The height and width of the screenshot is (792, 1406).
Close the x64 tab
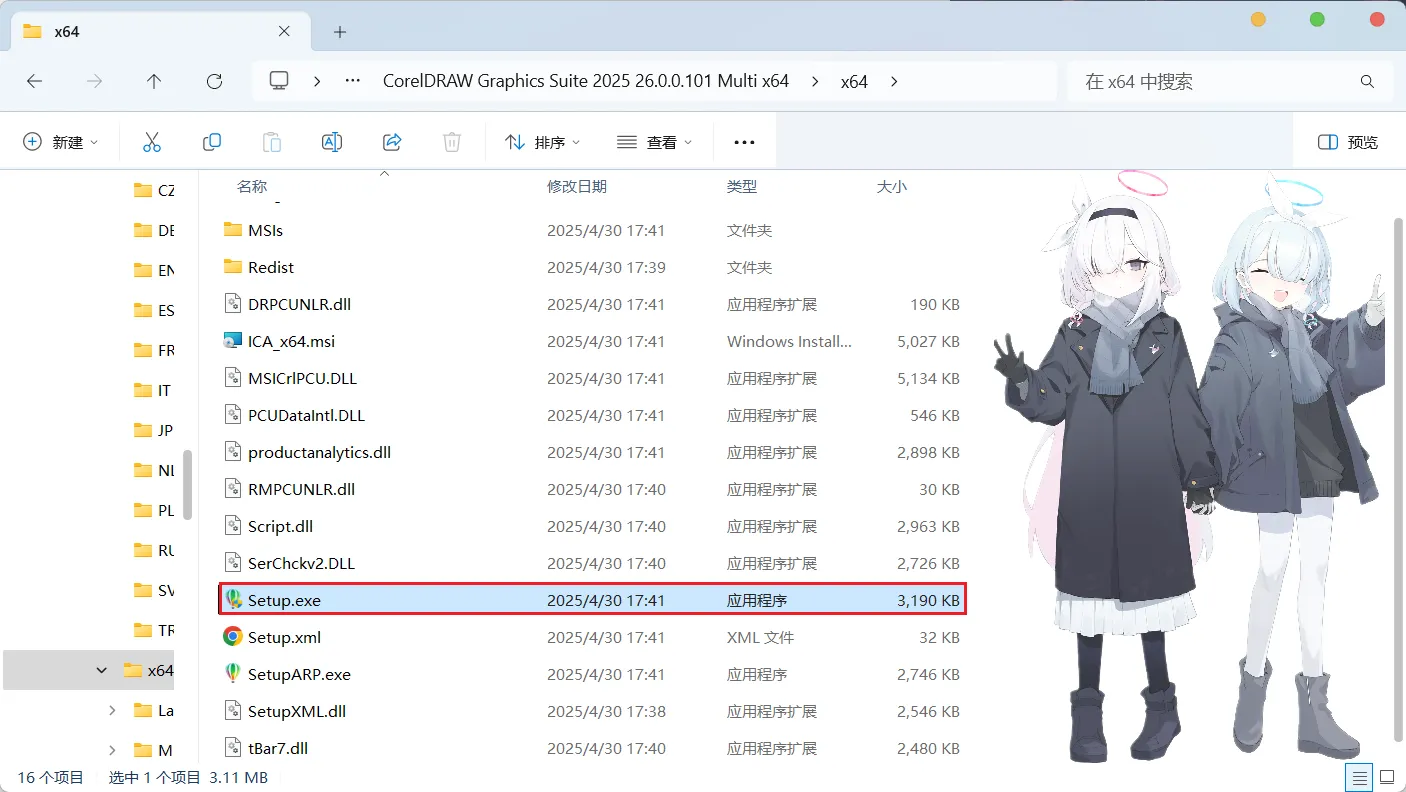pyautogui.click(x=285, y=31)
